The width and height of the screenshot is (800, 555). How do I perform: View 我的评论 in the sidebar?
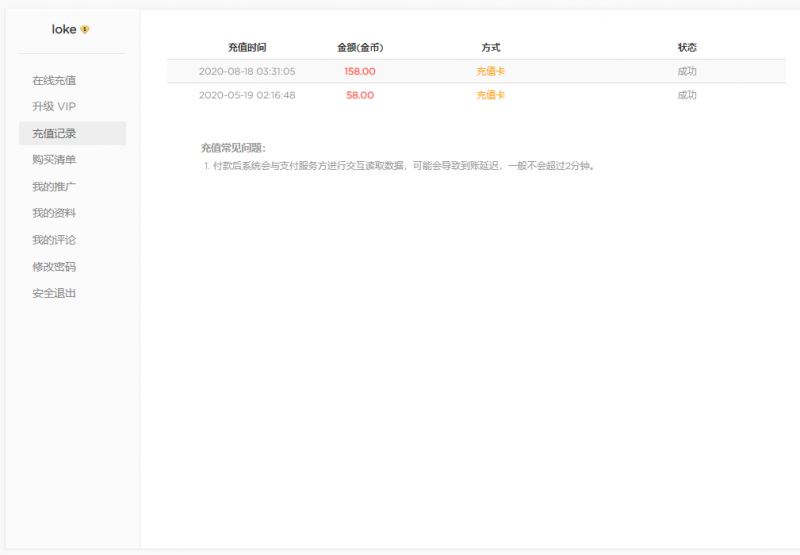(54, 240)
